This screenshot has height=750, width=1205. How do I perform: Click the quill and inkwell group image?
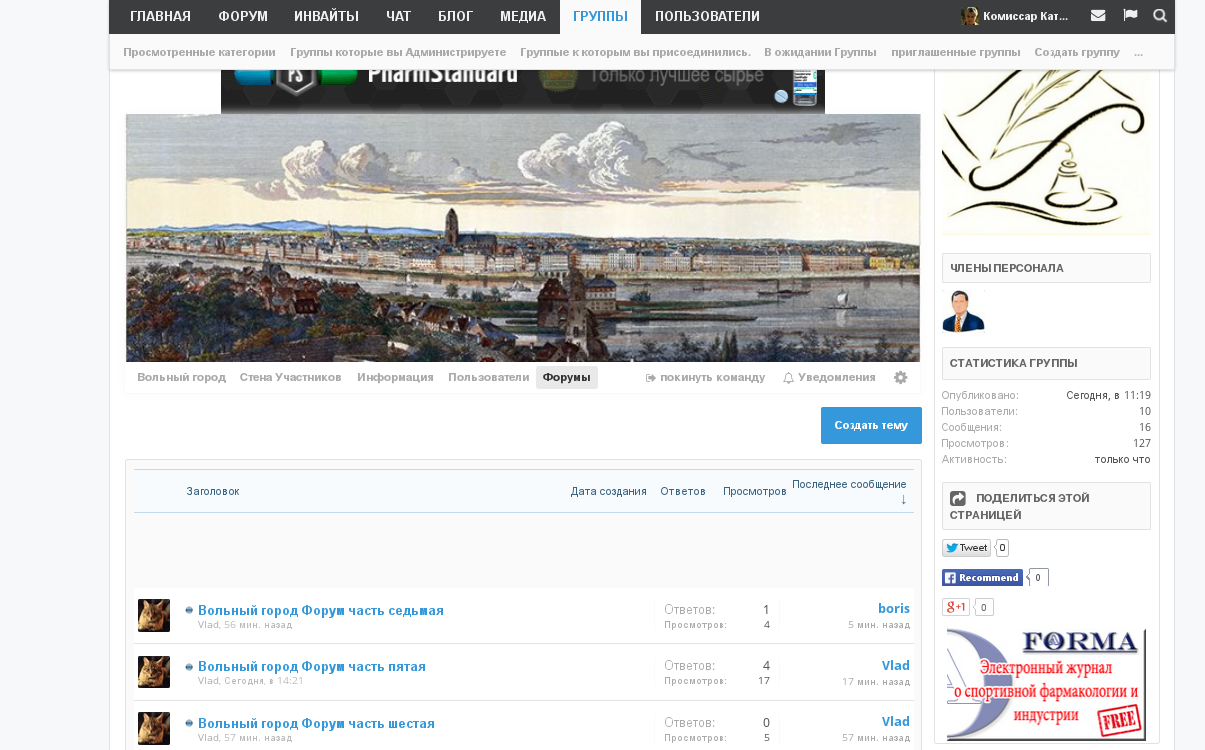tap(1046, 152)
